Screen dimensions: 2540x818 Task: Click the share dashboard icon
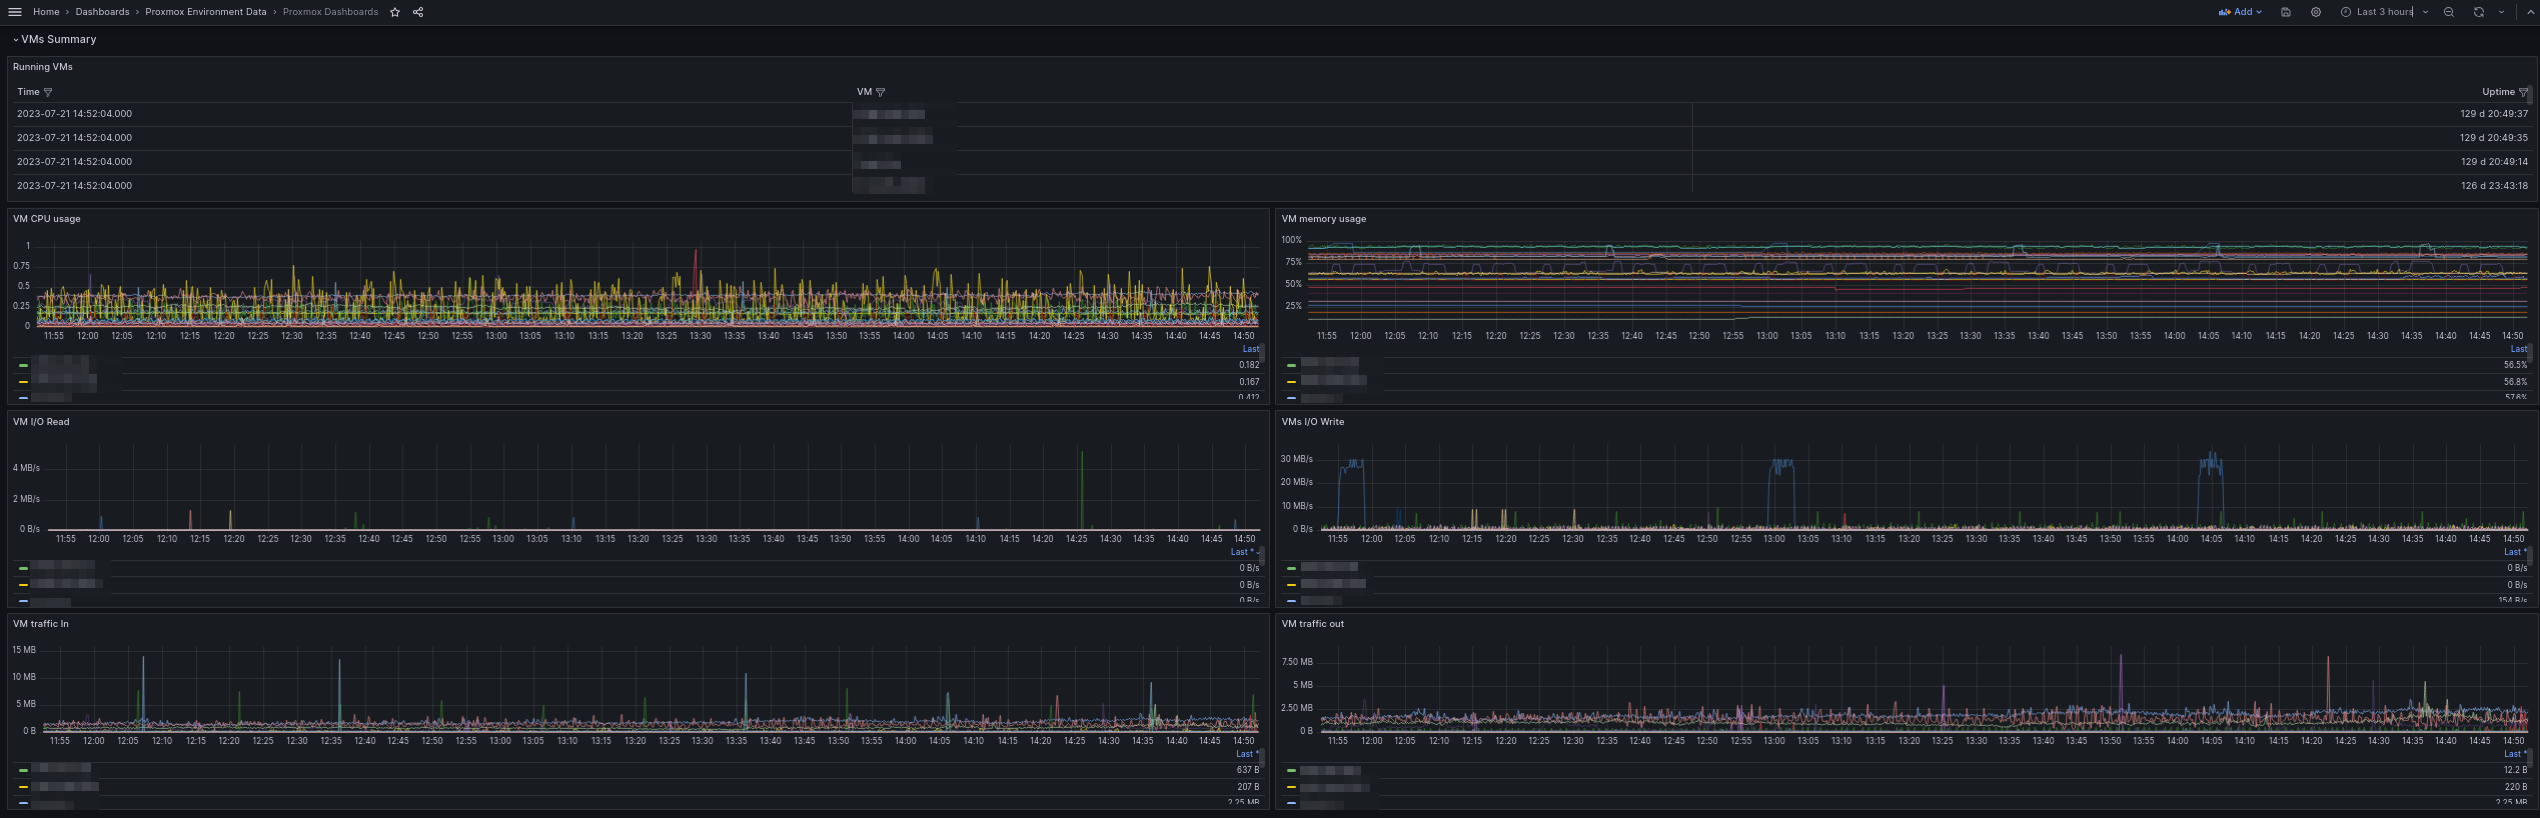point(418,12)
